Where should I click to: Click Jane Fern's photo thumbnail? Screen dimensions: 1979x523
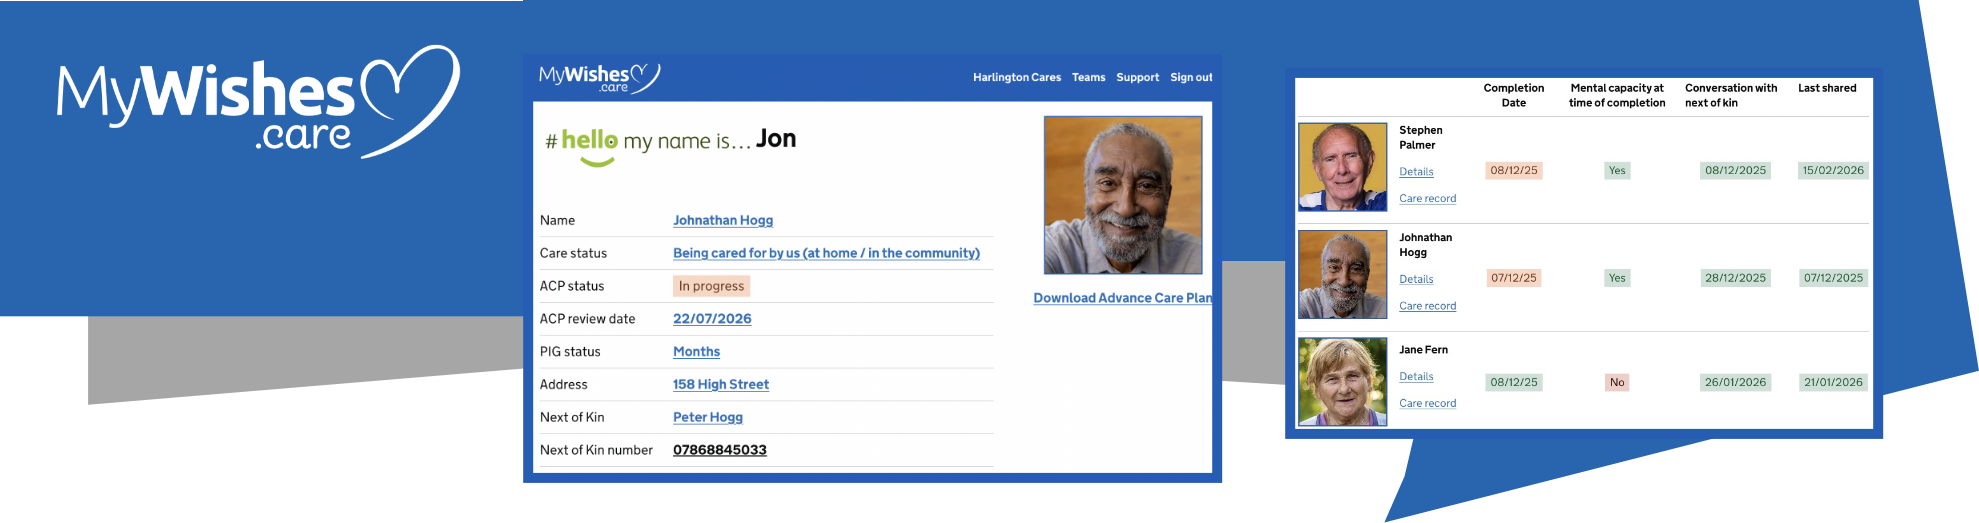click(1342, 381)
